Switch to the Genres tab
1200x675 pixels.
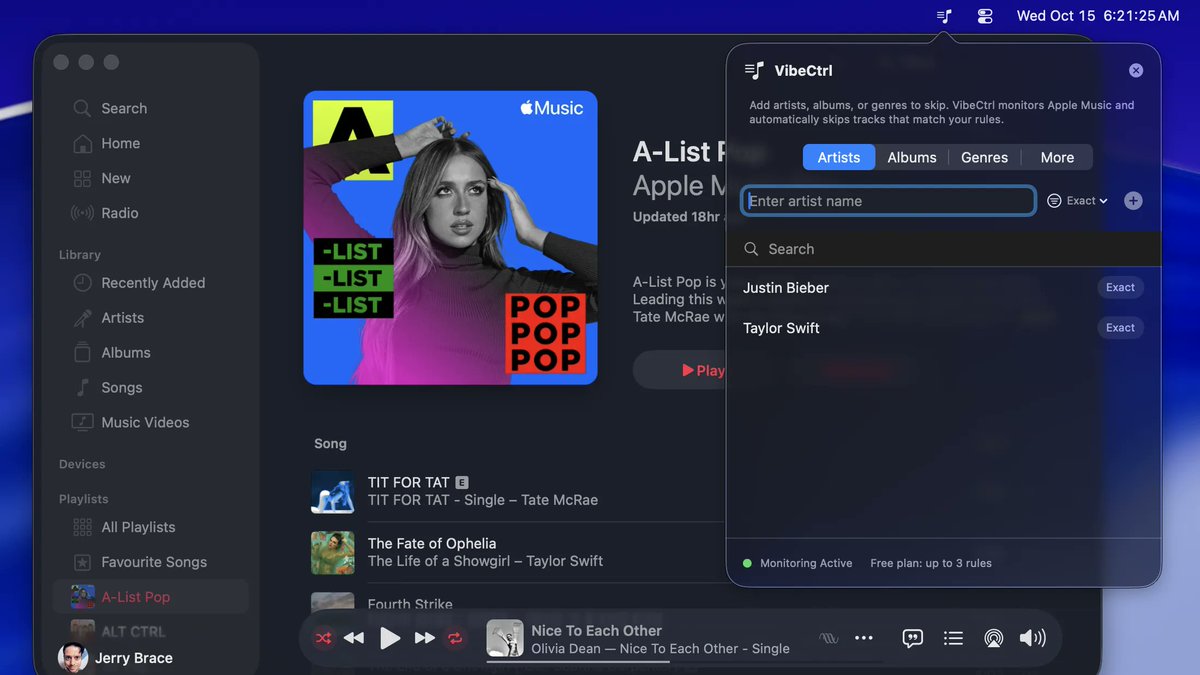[985, 157]
